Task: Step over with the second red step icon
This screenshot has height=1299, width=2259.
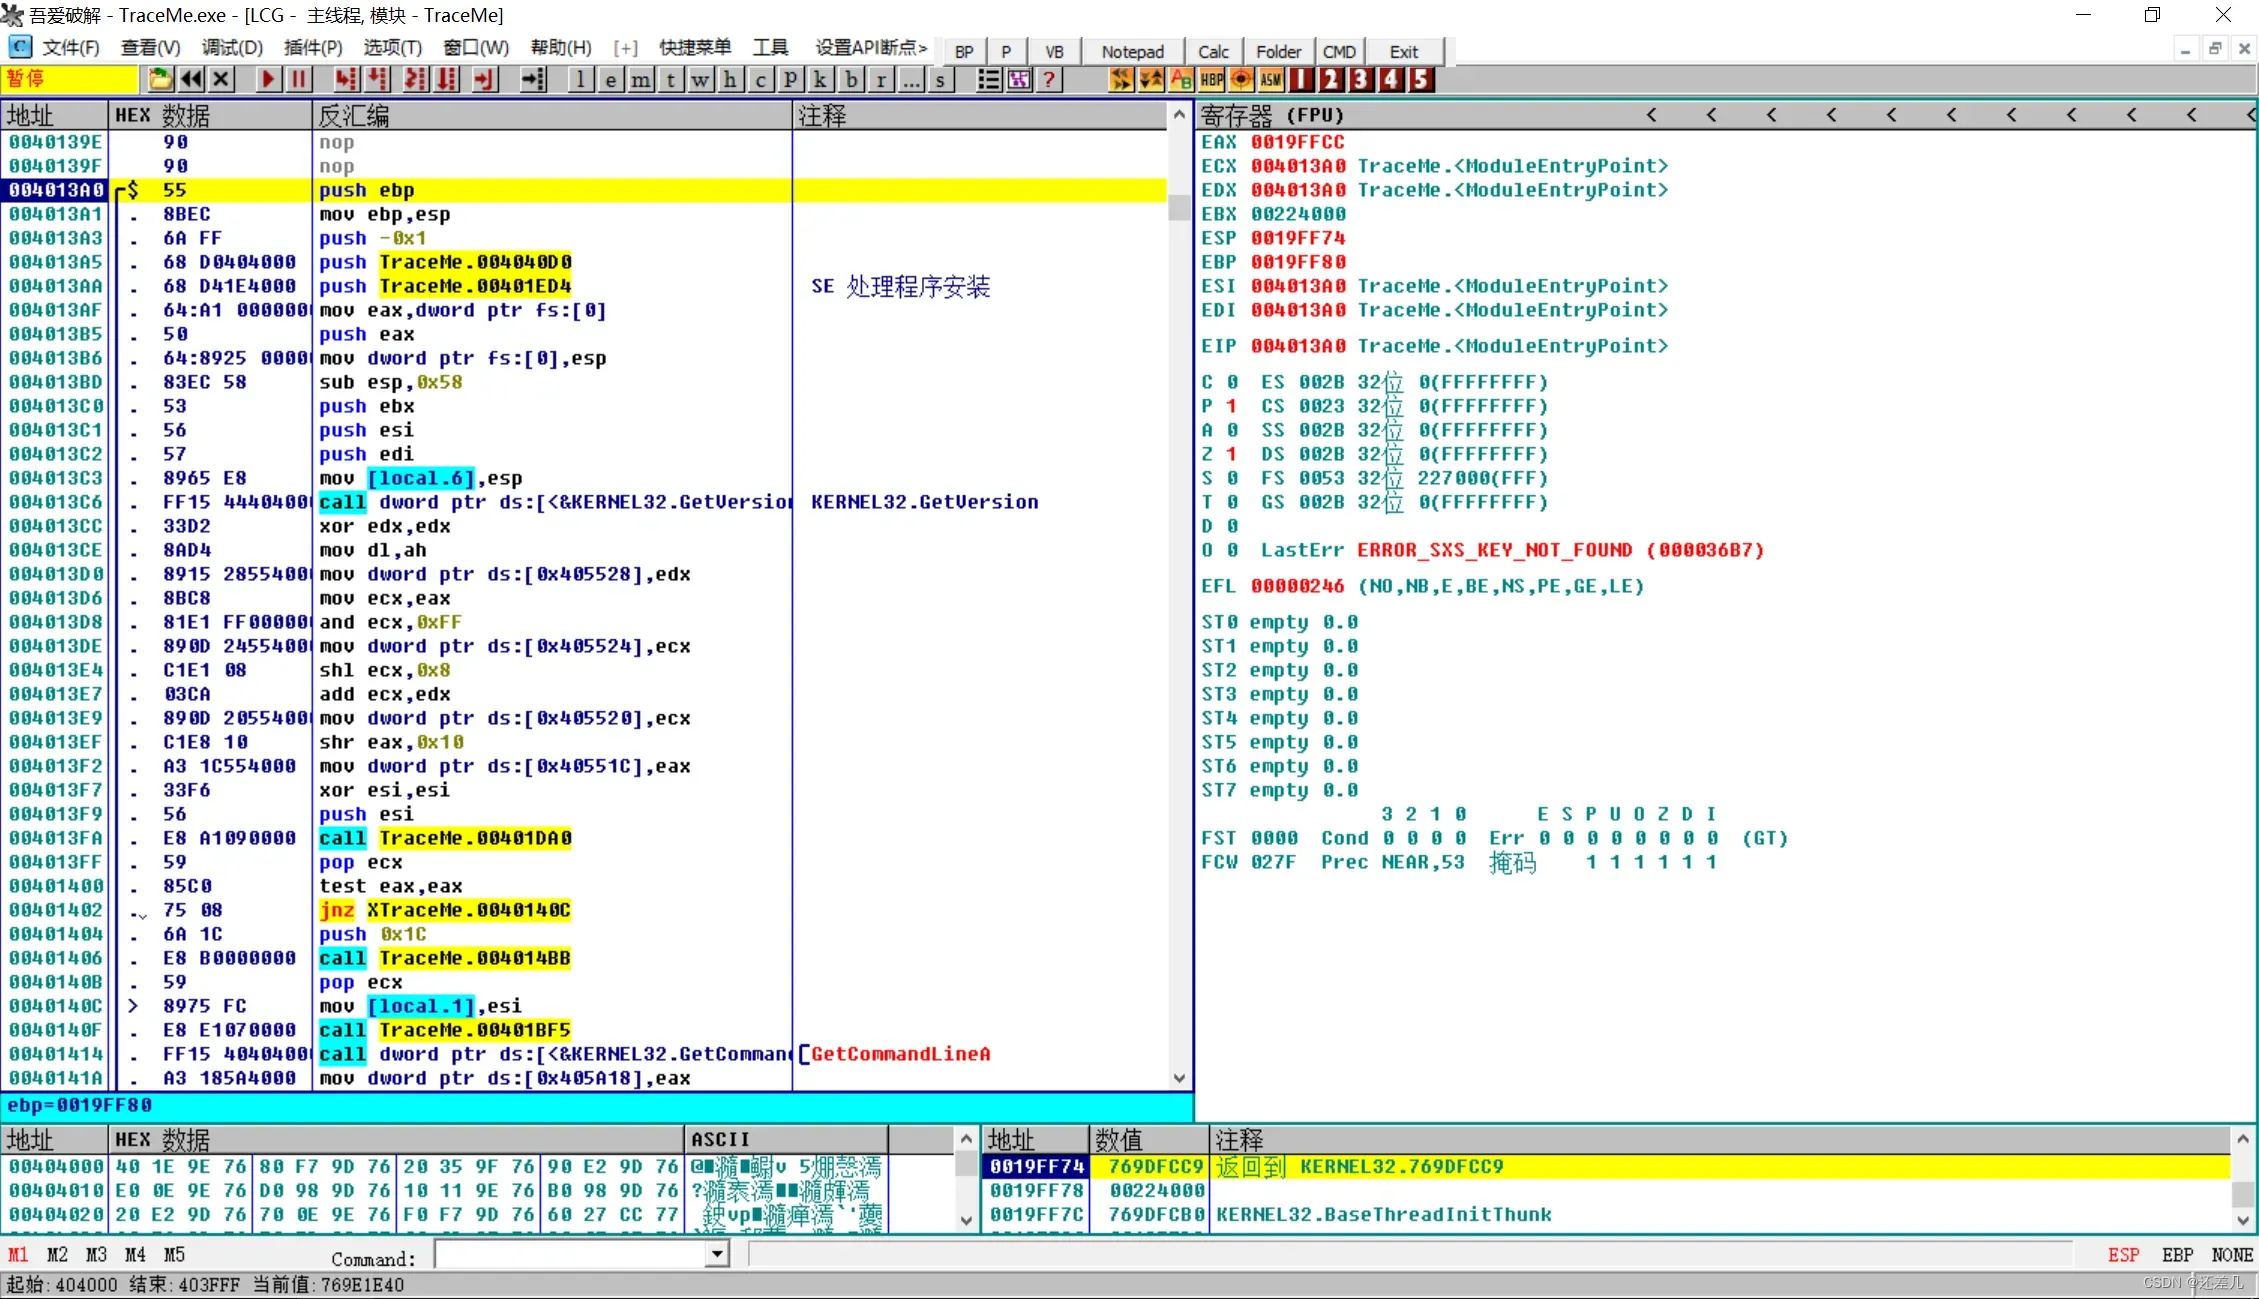Action: pyautogui.click(x=377, y=79)
